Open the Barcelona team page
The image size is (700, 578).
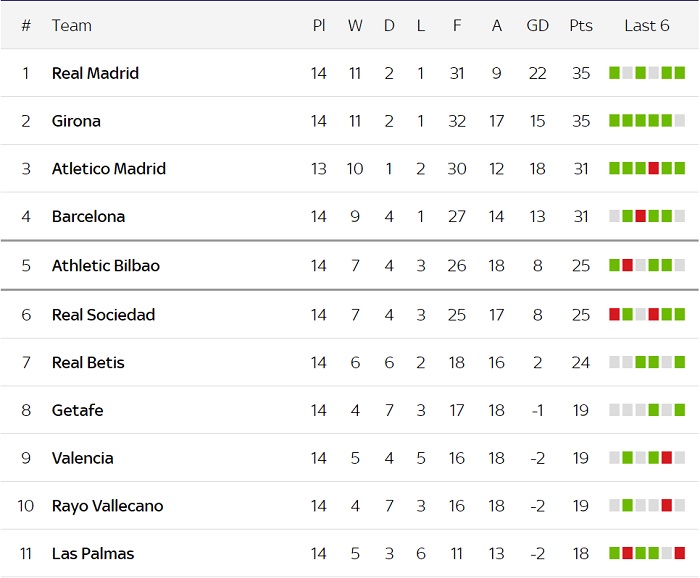click(88, 216)
